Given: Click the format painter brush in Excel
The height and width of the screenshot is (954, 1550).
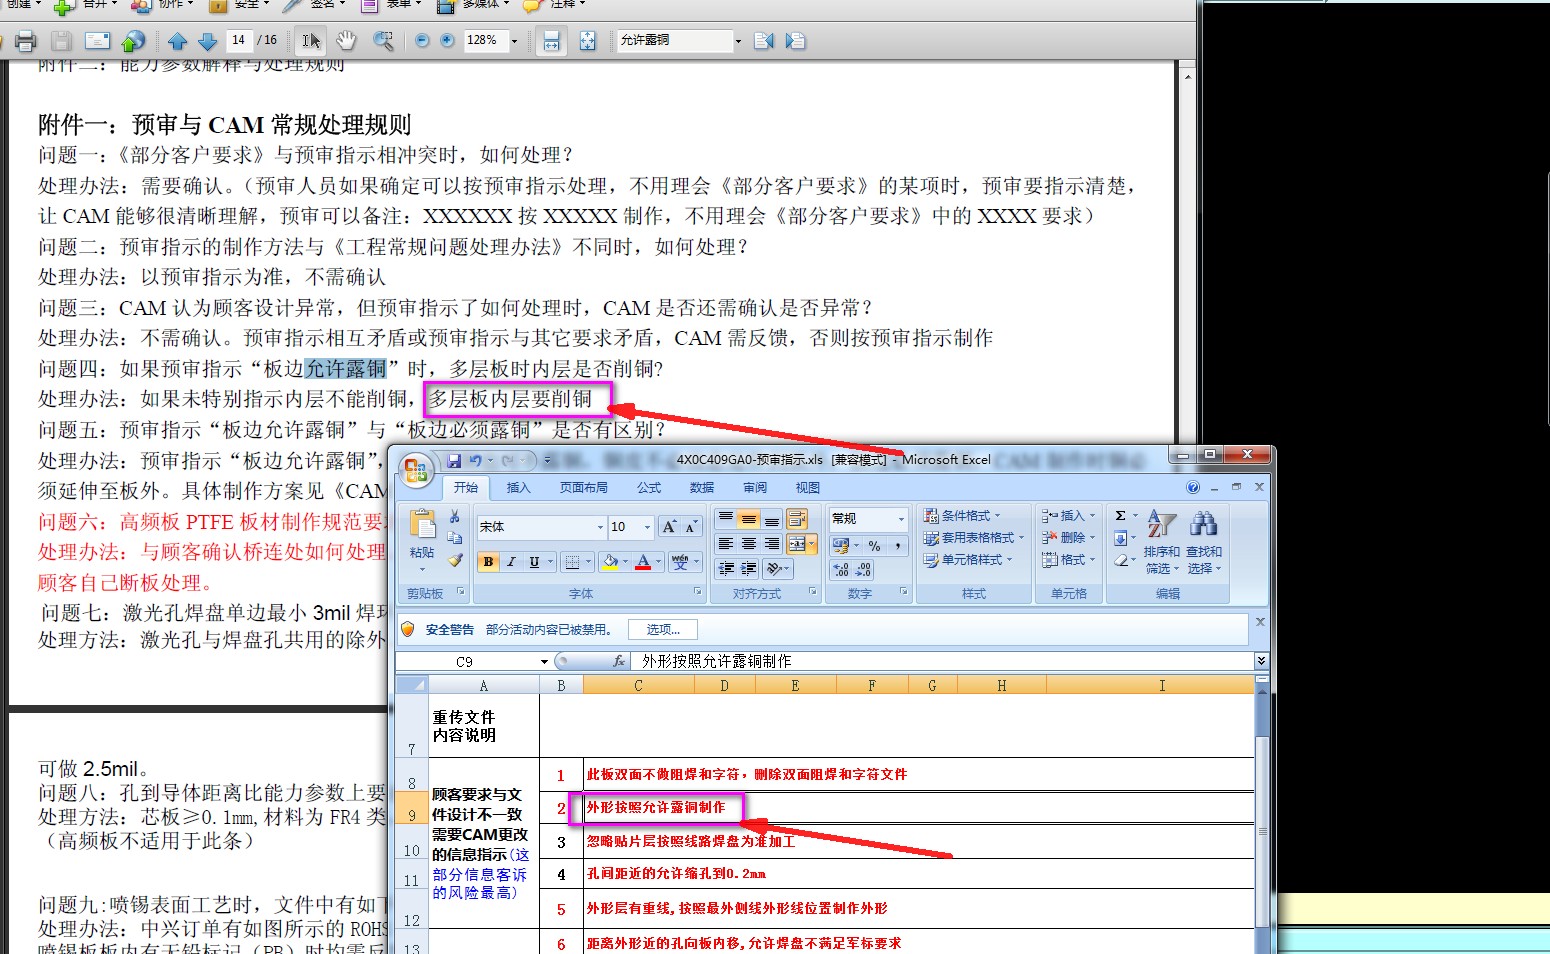Looking at the screenshot, I should (455, 561).
